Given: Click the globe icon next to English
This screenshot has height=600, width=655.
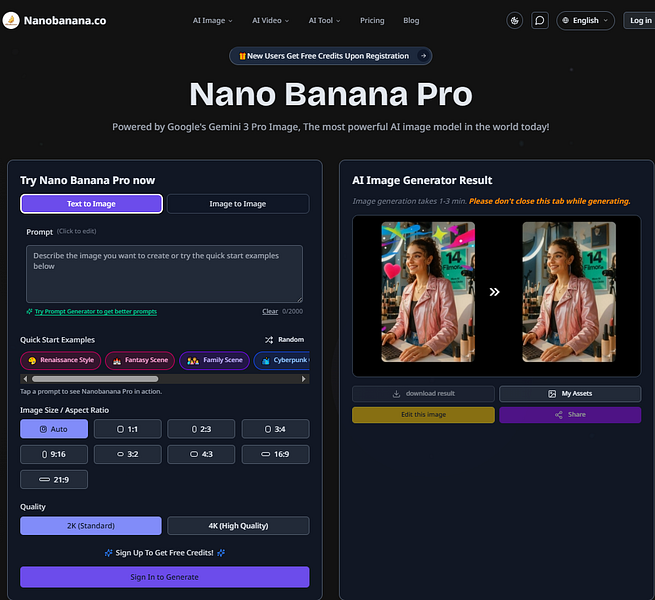Looking at the screenshot, I should point(566,20).
